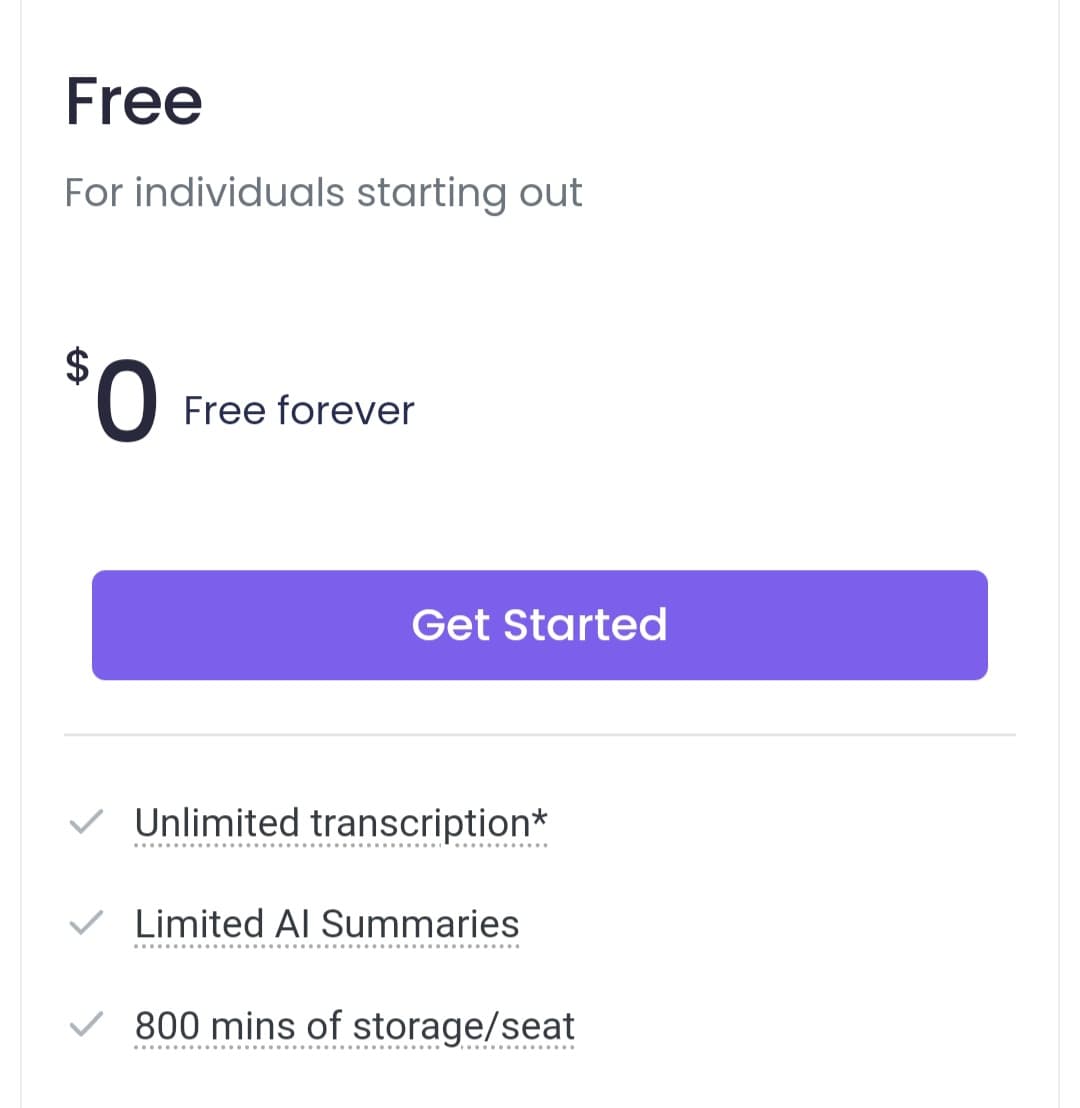Select the checkmark next to Limited AI Summaries
1080x1108 pixels.
coord(88,924)
